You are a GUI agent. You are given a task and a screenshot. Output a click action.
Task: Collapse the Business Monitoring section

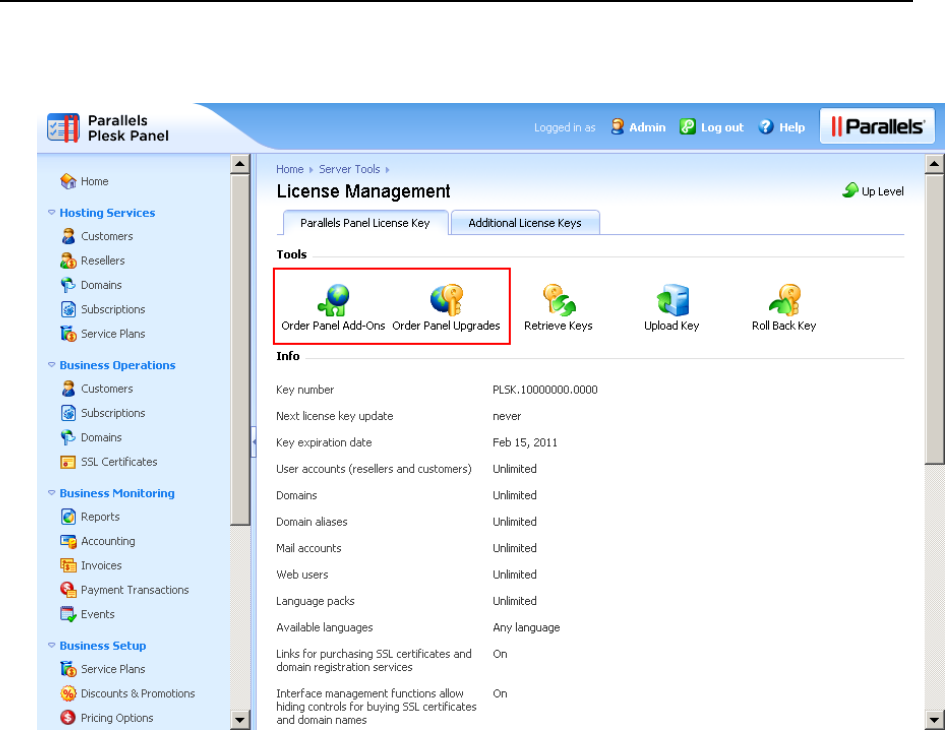(51, 492)
